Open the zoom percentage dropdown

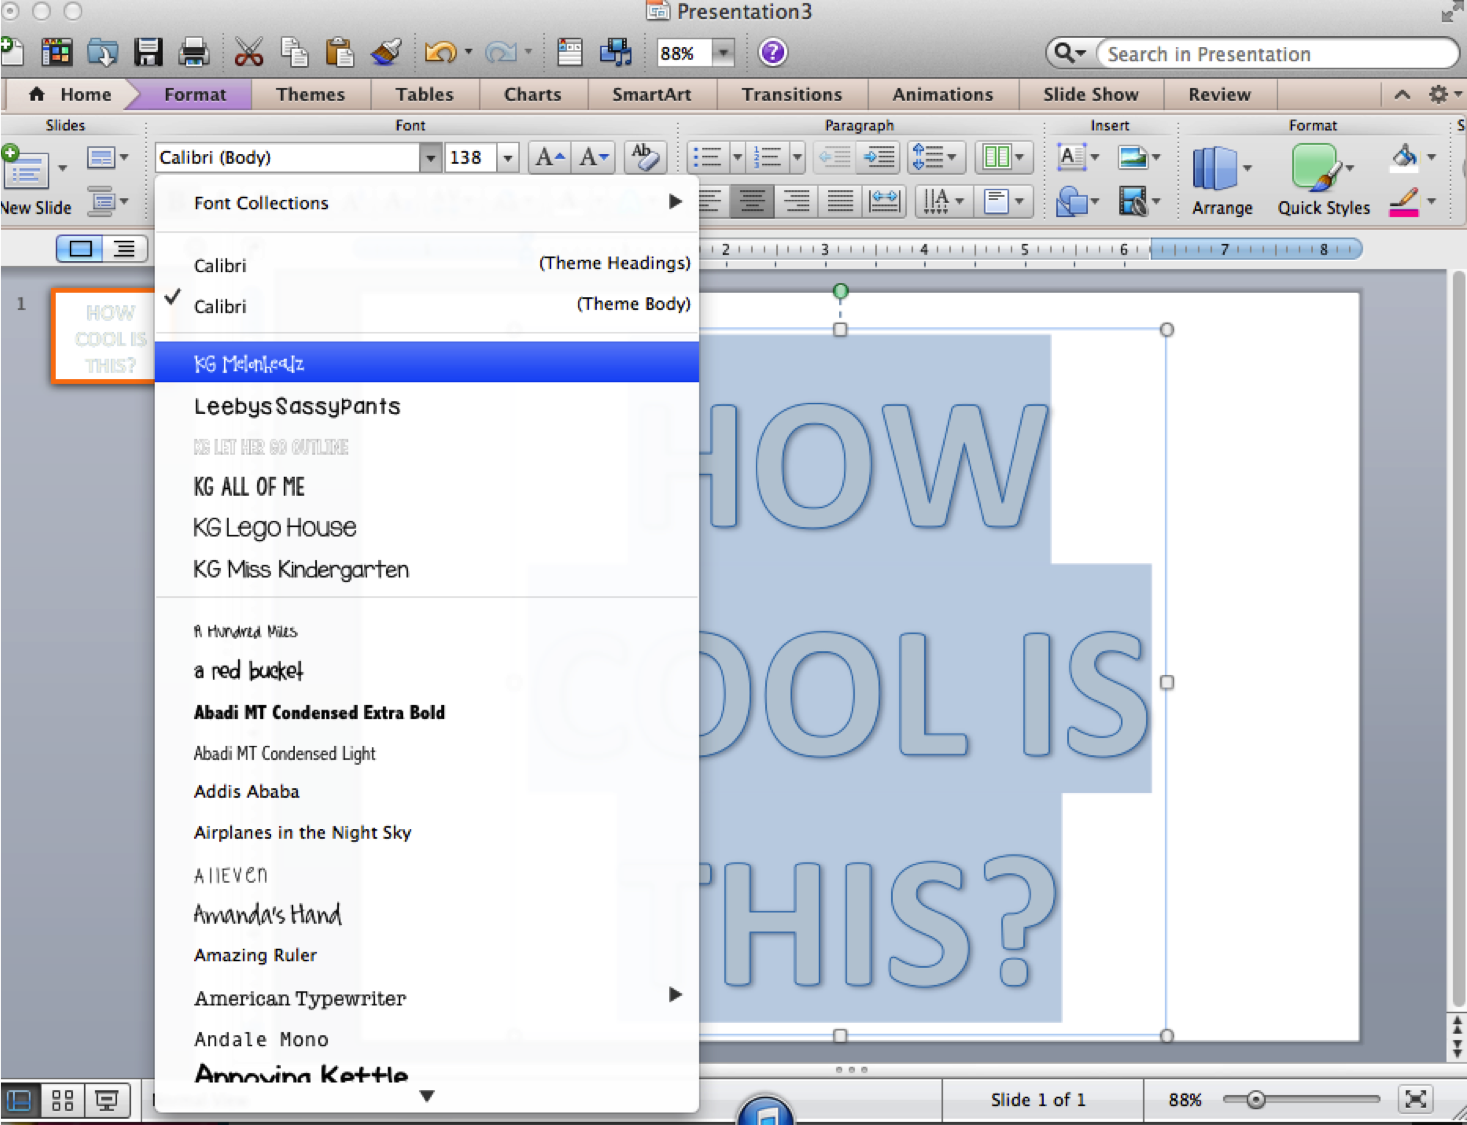tap(722, 53)
